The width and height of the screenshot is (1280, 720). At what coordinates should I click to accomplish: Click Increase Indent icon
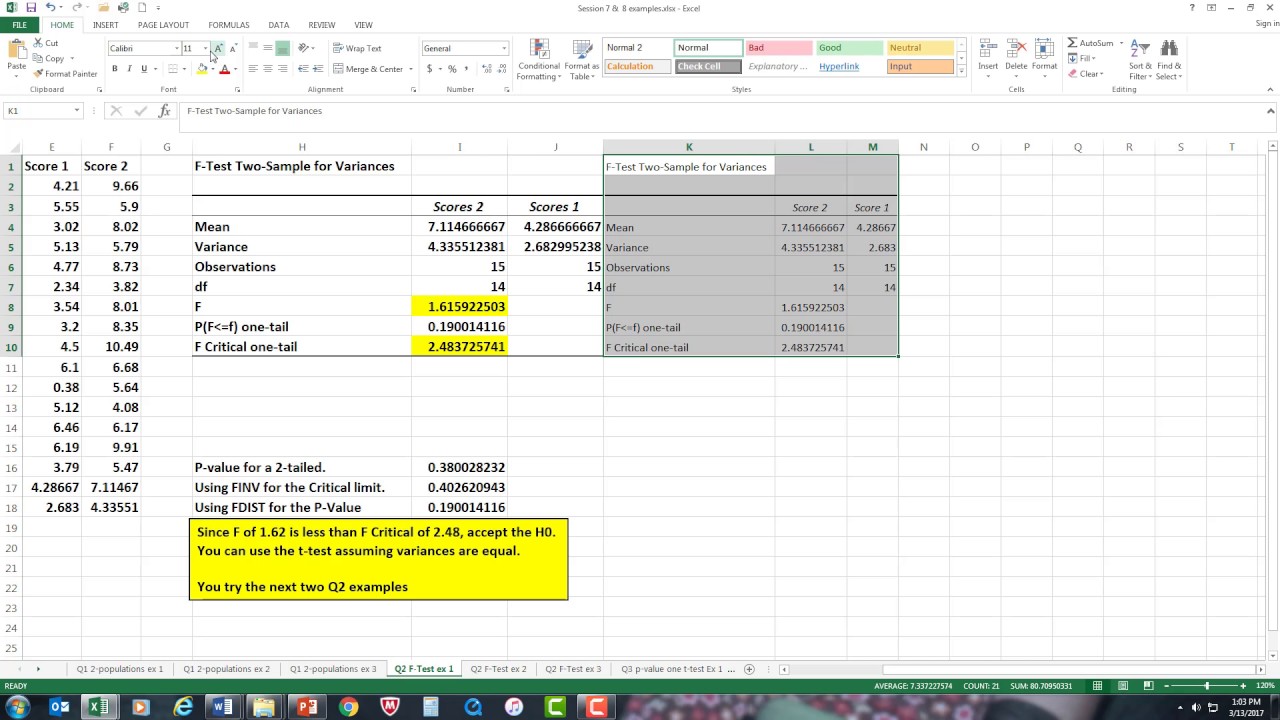[x=320, y=69]
